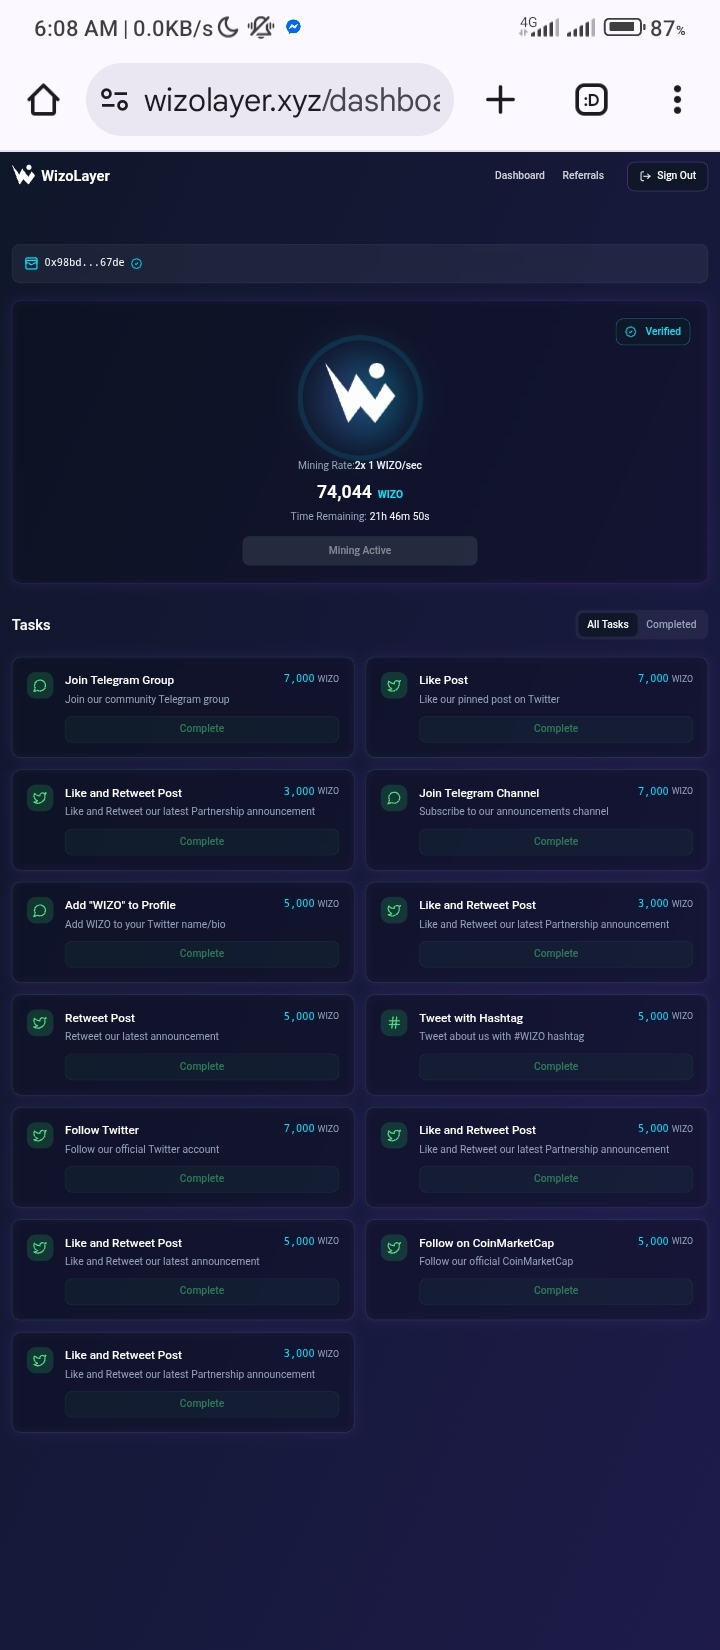Screen dimensions: 720x1650
Task: Click the Sign Out button
Action: coord(668,175)
